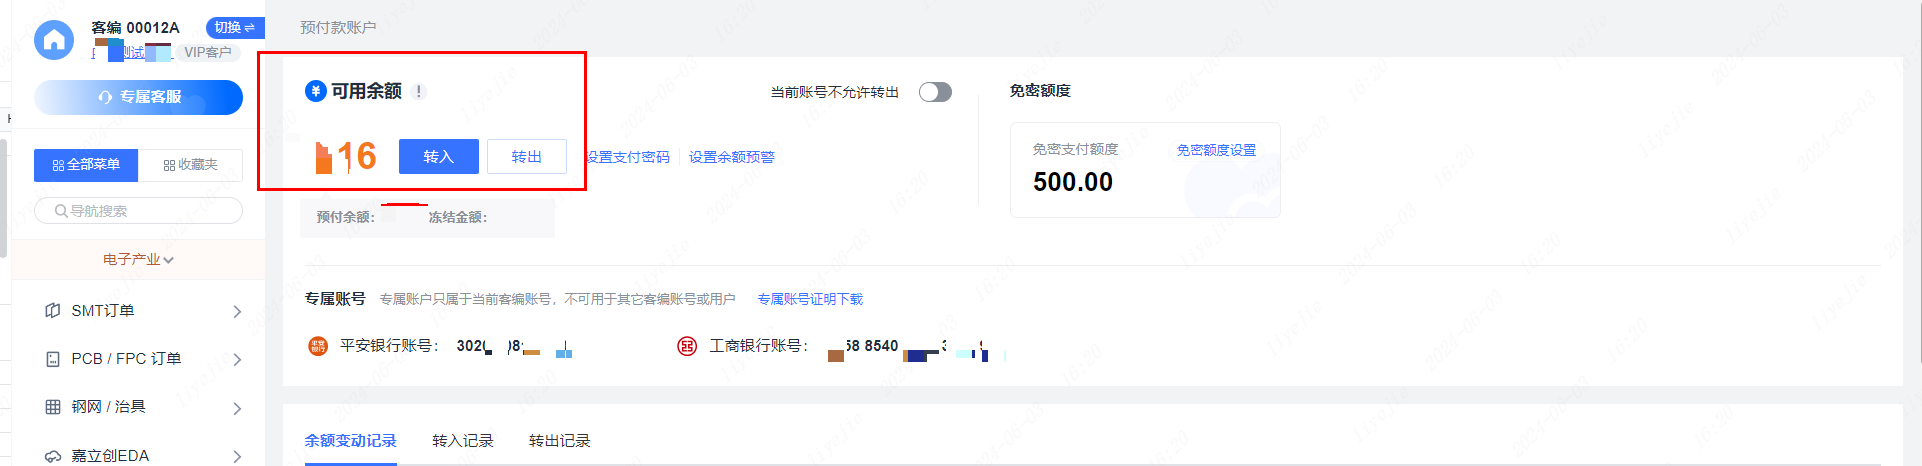Open the 电子产业 dropdown
The height and width of the screenshot is (466, 1922).
[138, 259]
